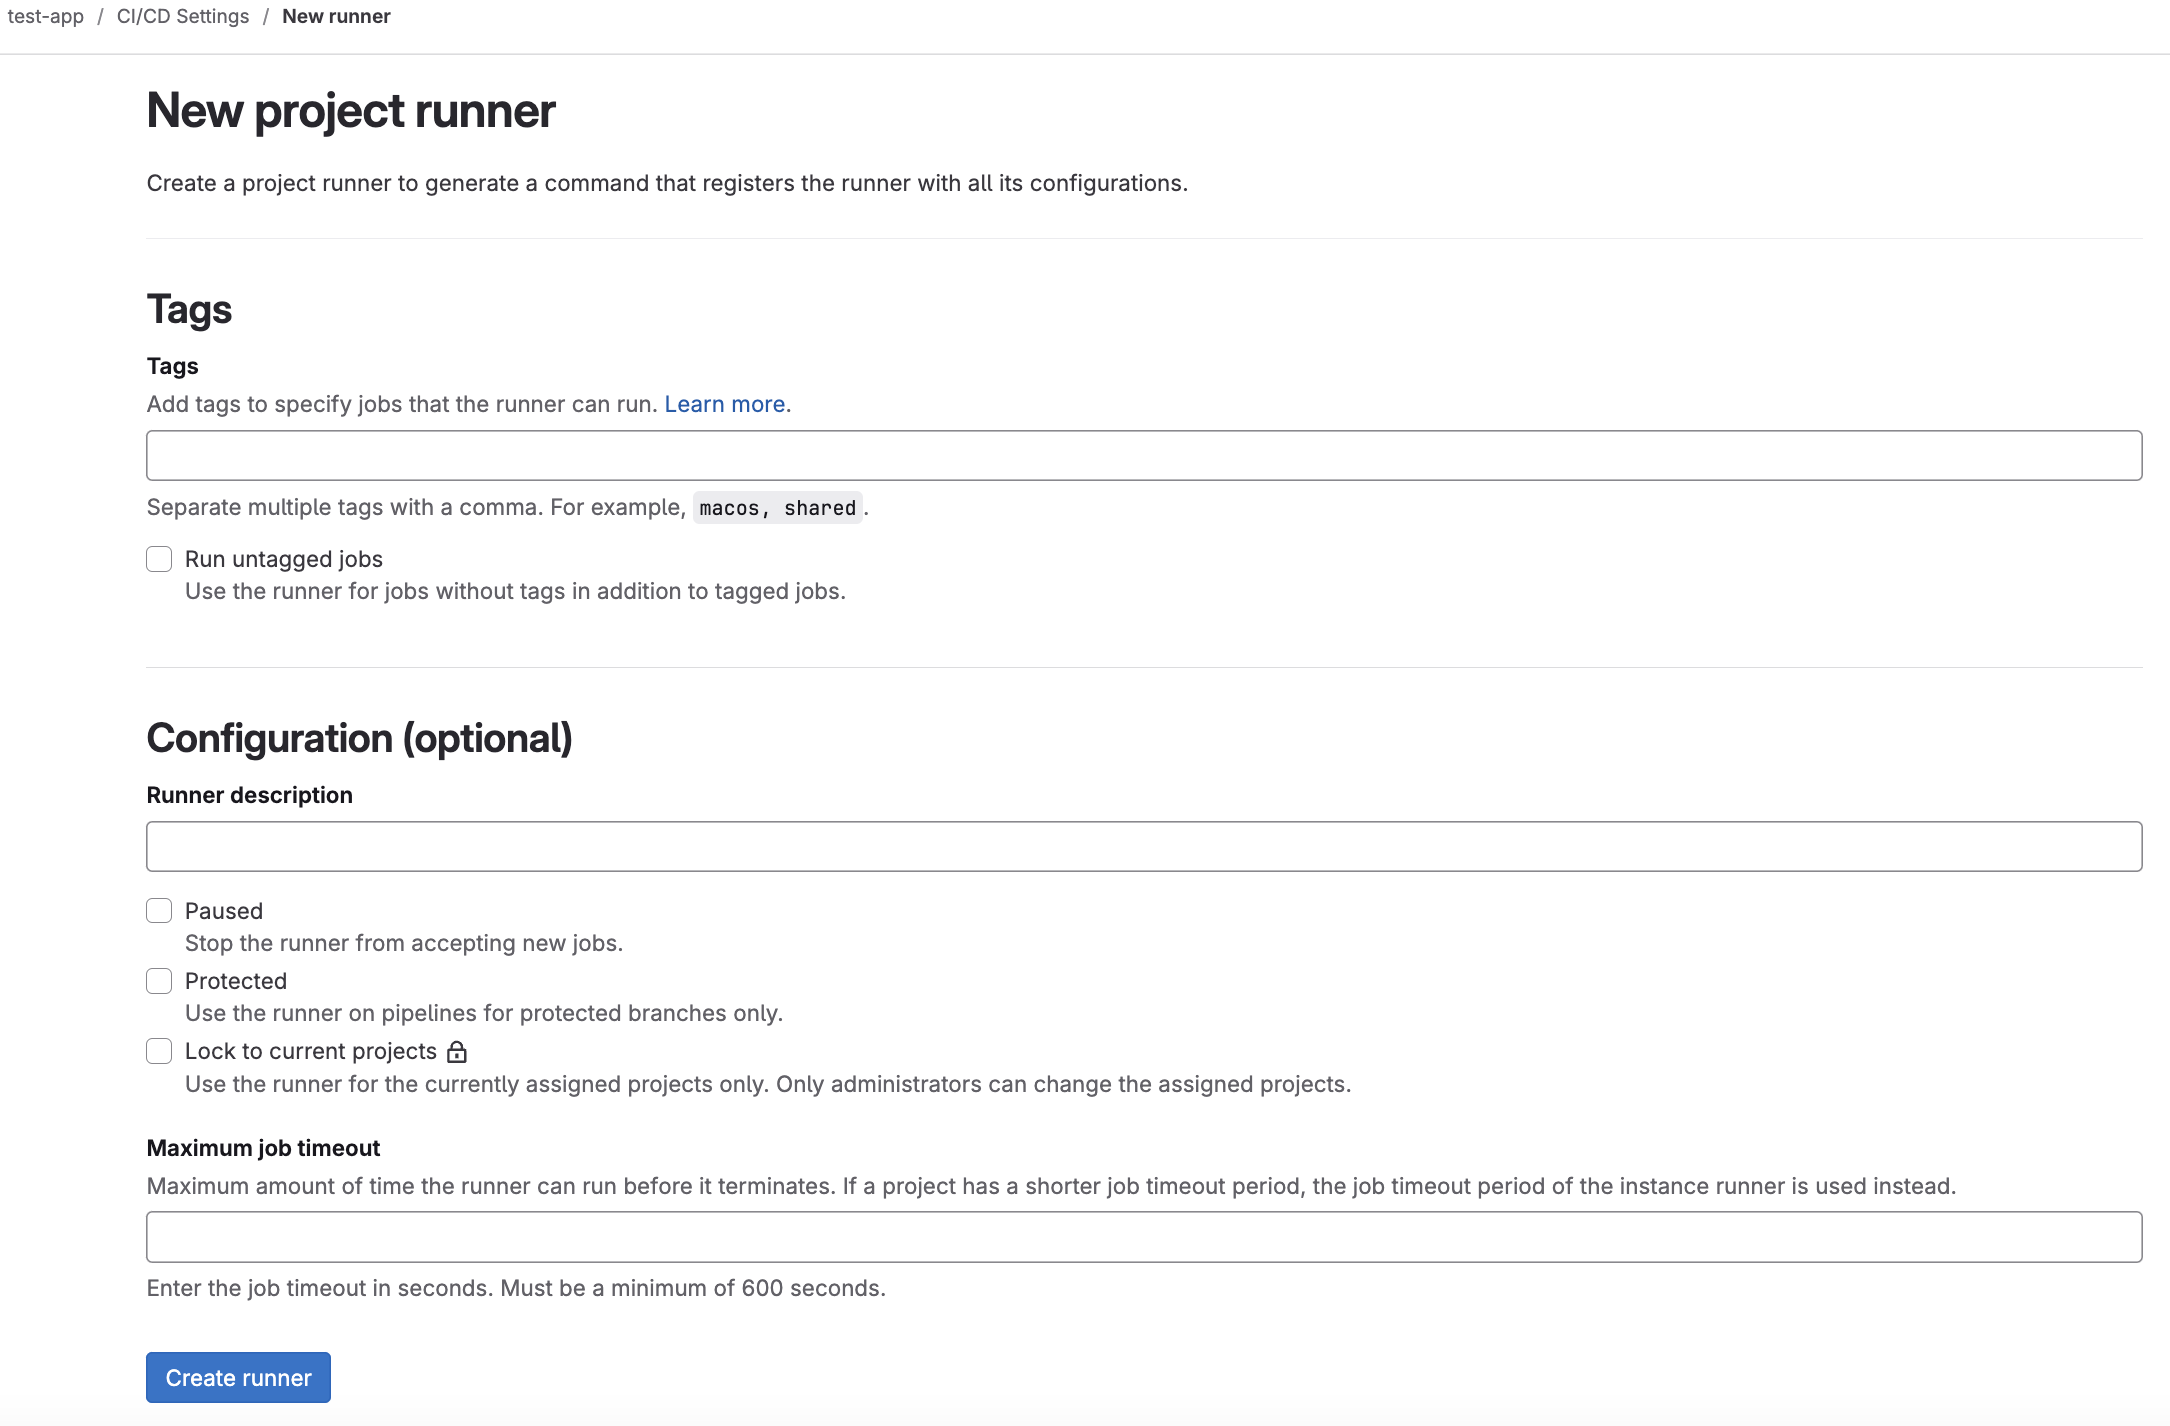This screenshot has height=1426, width=2170.
Task: Open the Learn more link about tags
Action: pos(725,404)
